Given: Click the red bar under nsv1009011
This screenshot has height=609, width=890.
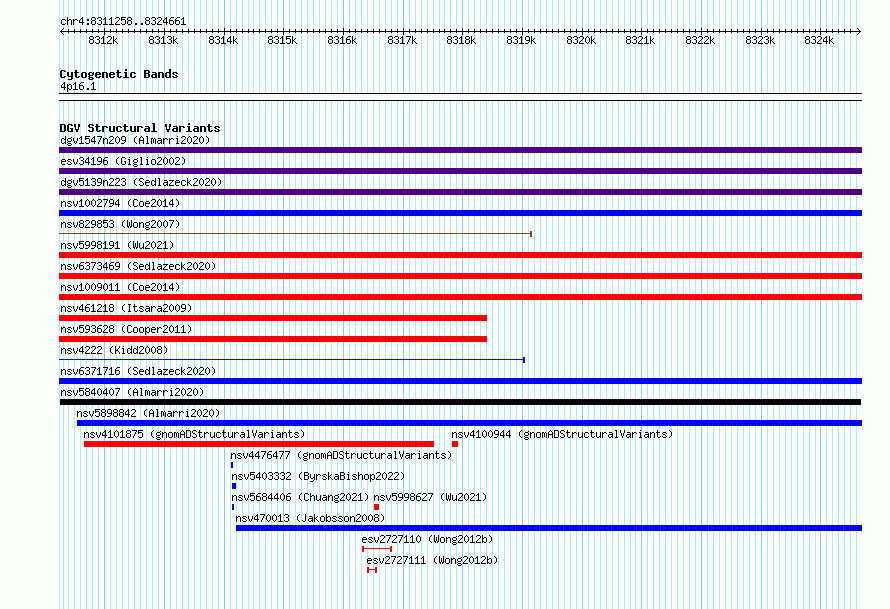Looking at the screenshot, I should tap(460, 297).
